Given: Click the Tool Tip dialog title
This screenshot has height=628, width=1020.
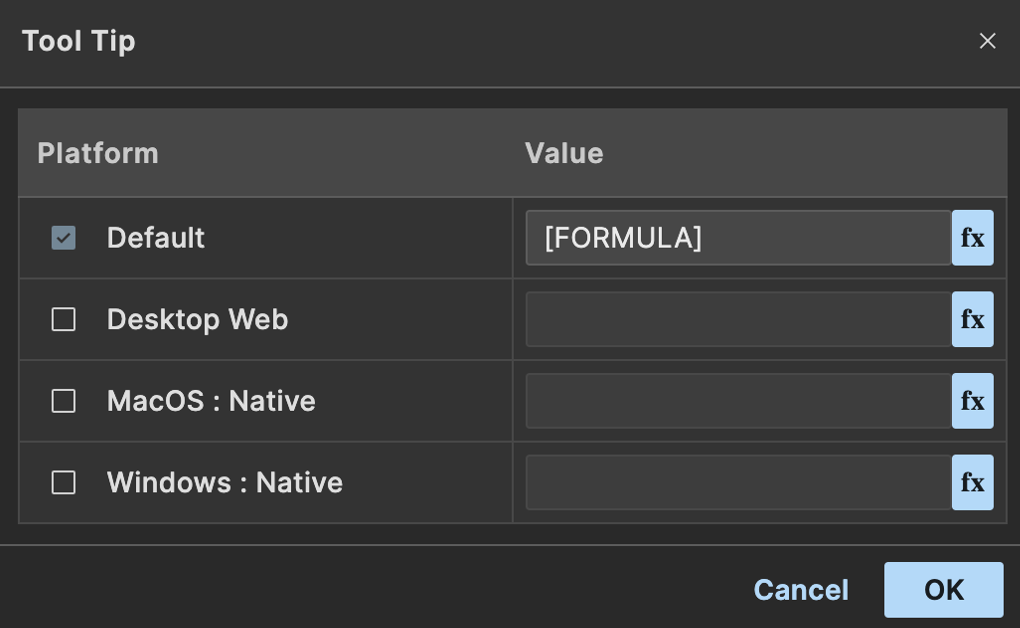Looking at the screenshot, I should coord(78,42).
